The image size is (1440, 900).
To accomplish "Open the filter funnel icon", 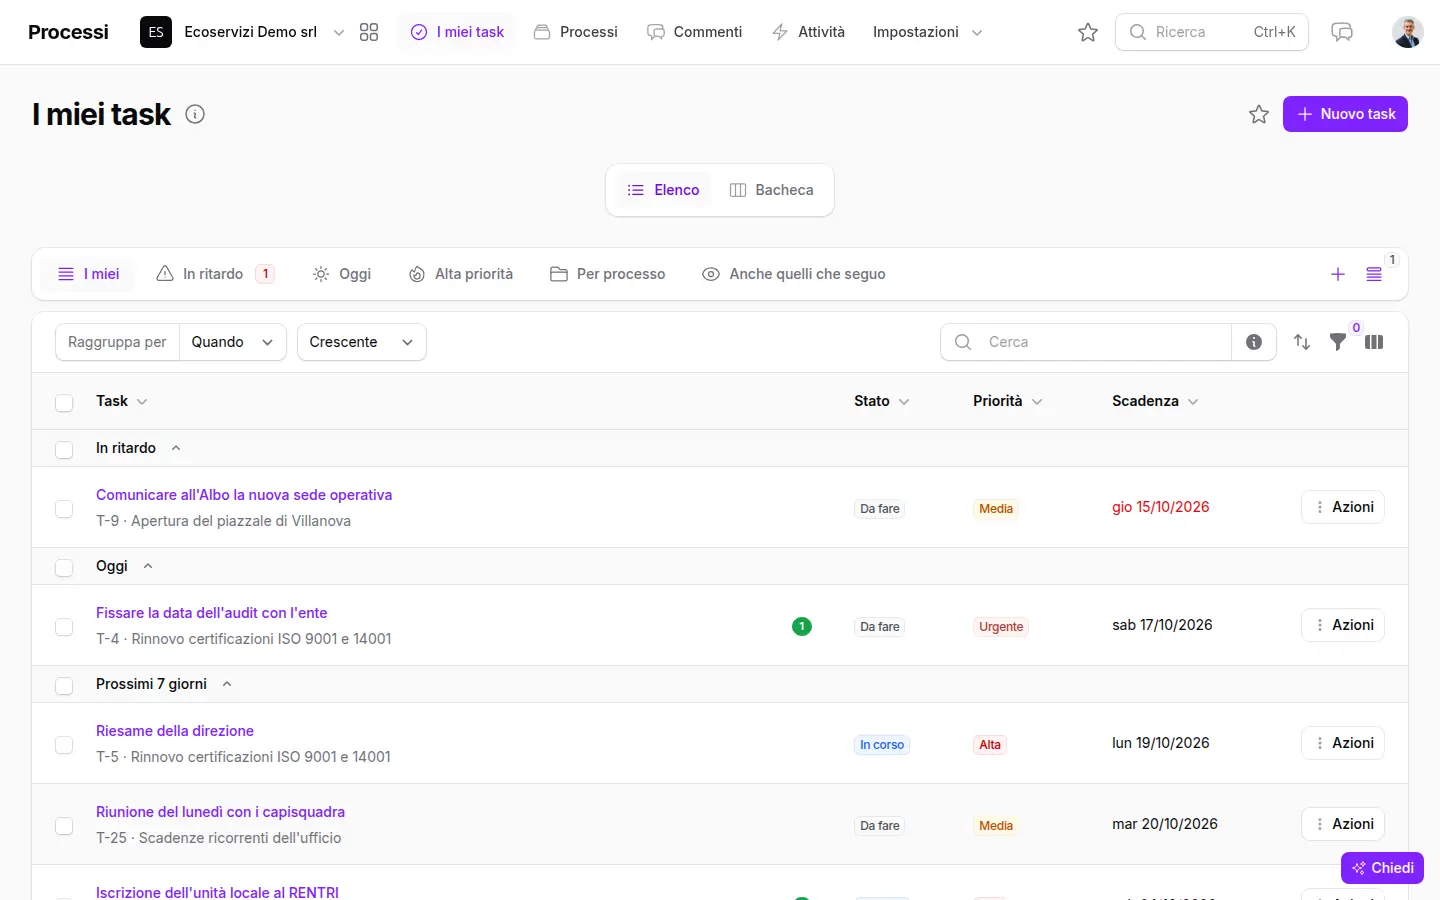I will point(1338,342).
